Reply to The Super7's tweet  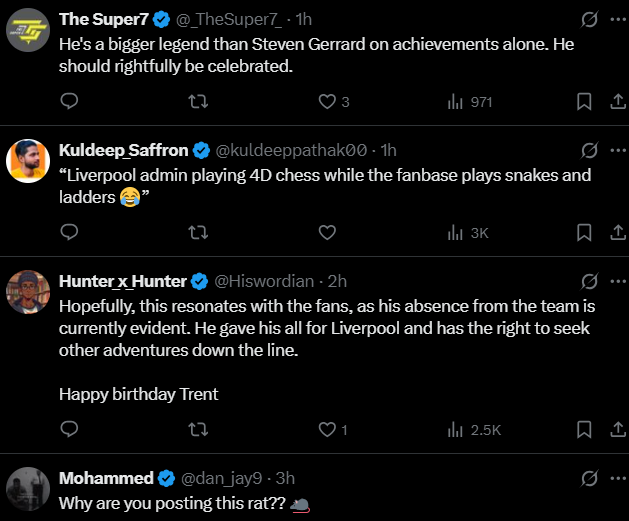[x=69, y=101]
